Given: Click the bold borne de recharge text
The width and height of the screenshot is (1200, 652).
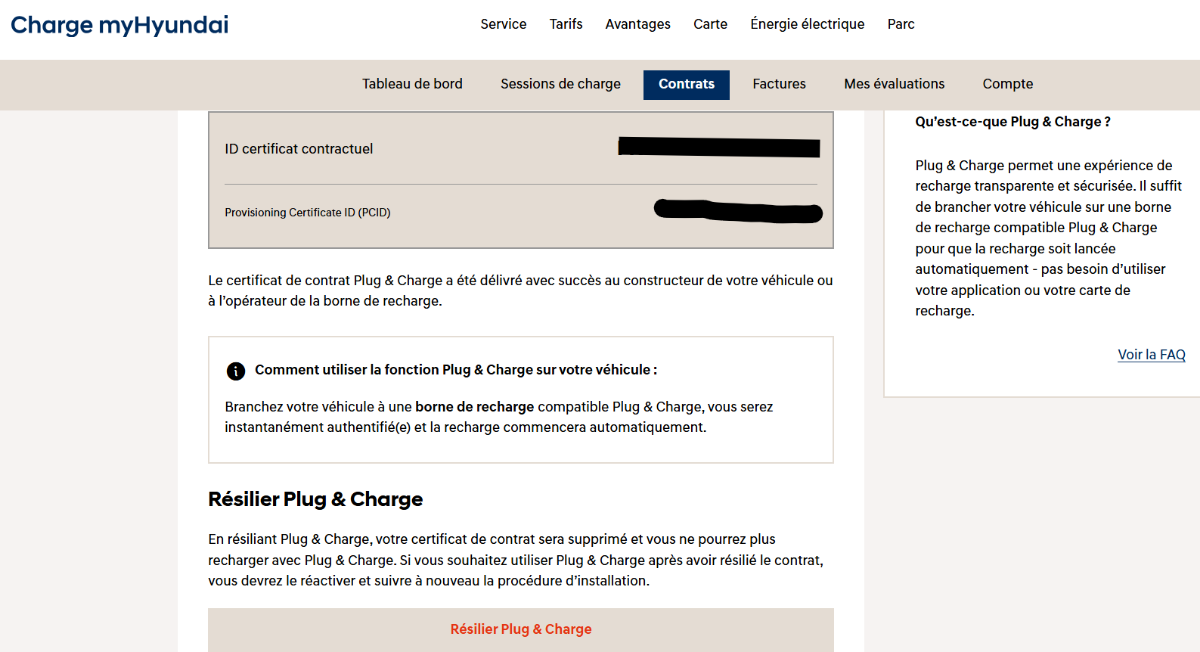Looking at the screenshot, I should 476,407.
